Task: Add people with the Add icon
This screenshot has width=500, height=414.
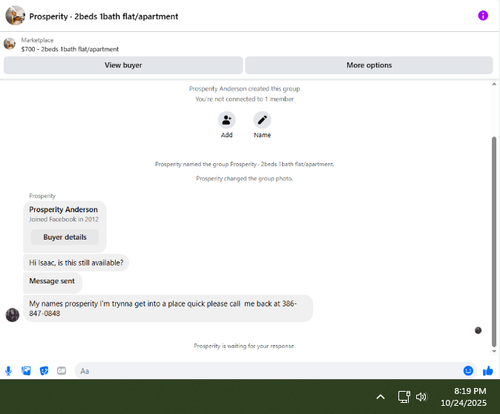Action: tap(227, 120)
